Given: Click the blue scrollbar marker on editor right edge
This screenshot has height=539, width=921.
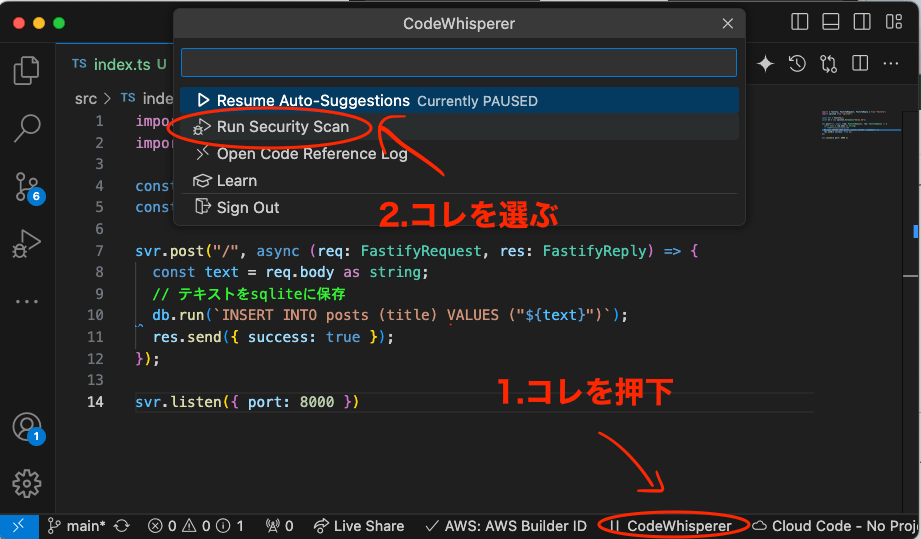Looking at the screenshot, I should pyautogui.click(x=915, y=231).
